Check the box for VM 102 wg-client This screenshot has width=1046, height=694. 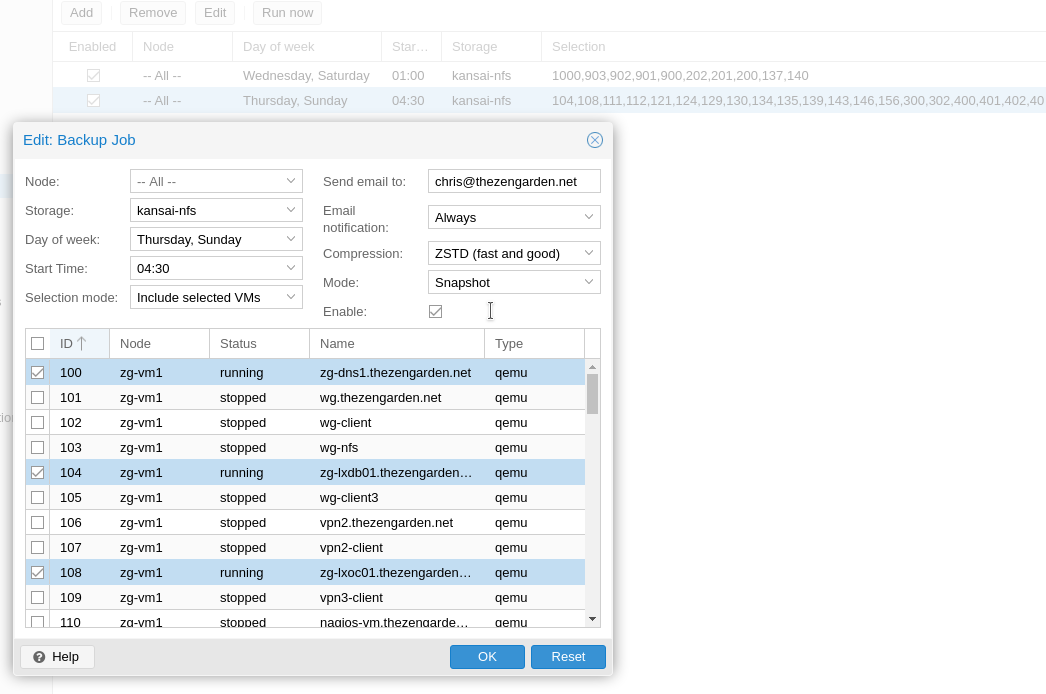click(37, 423)
